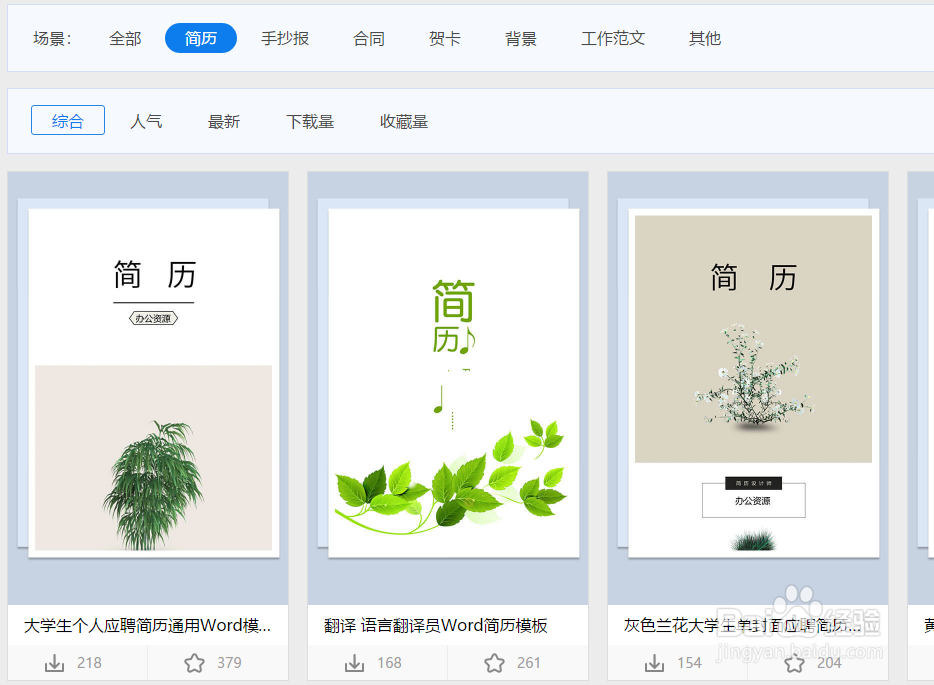934x685 pixels.
Task: Click download icon showing 168
Action: point(354,663)
